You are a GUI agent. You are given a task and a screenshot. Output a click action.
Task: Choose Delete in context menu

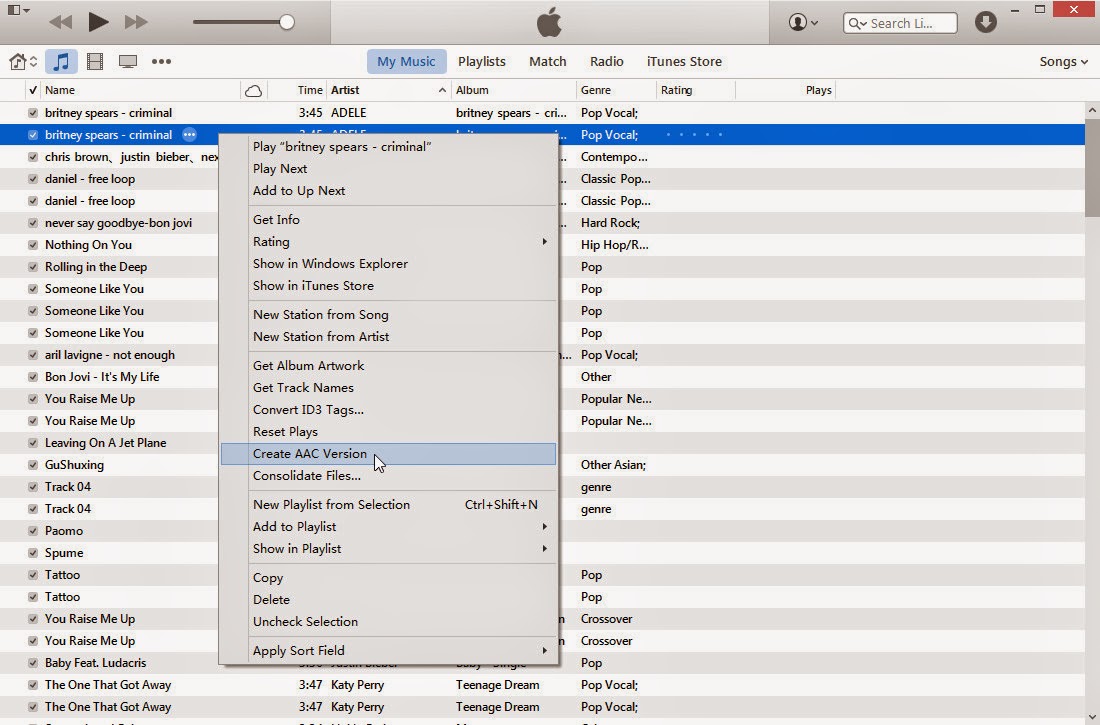tap(388, 600)
